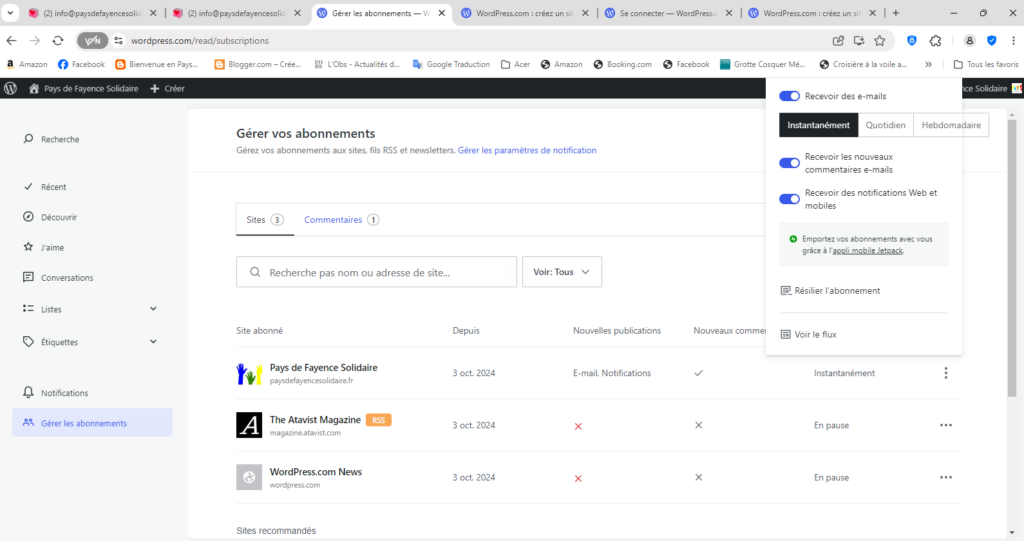
Task: Select the Hebdomadaire frequency option
Action: (x=950, y=125)
